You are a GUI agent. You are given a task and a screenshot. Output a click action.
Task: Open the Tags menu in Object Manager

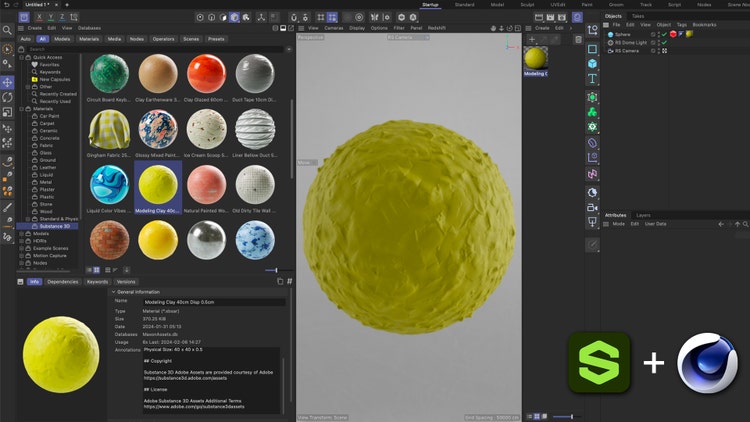(x=682, y=24)
